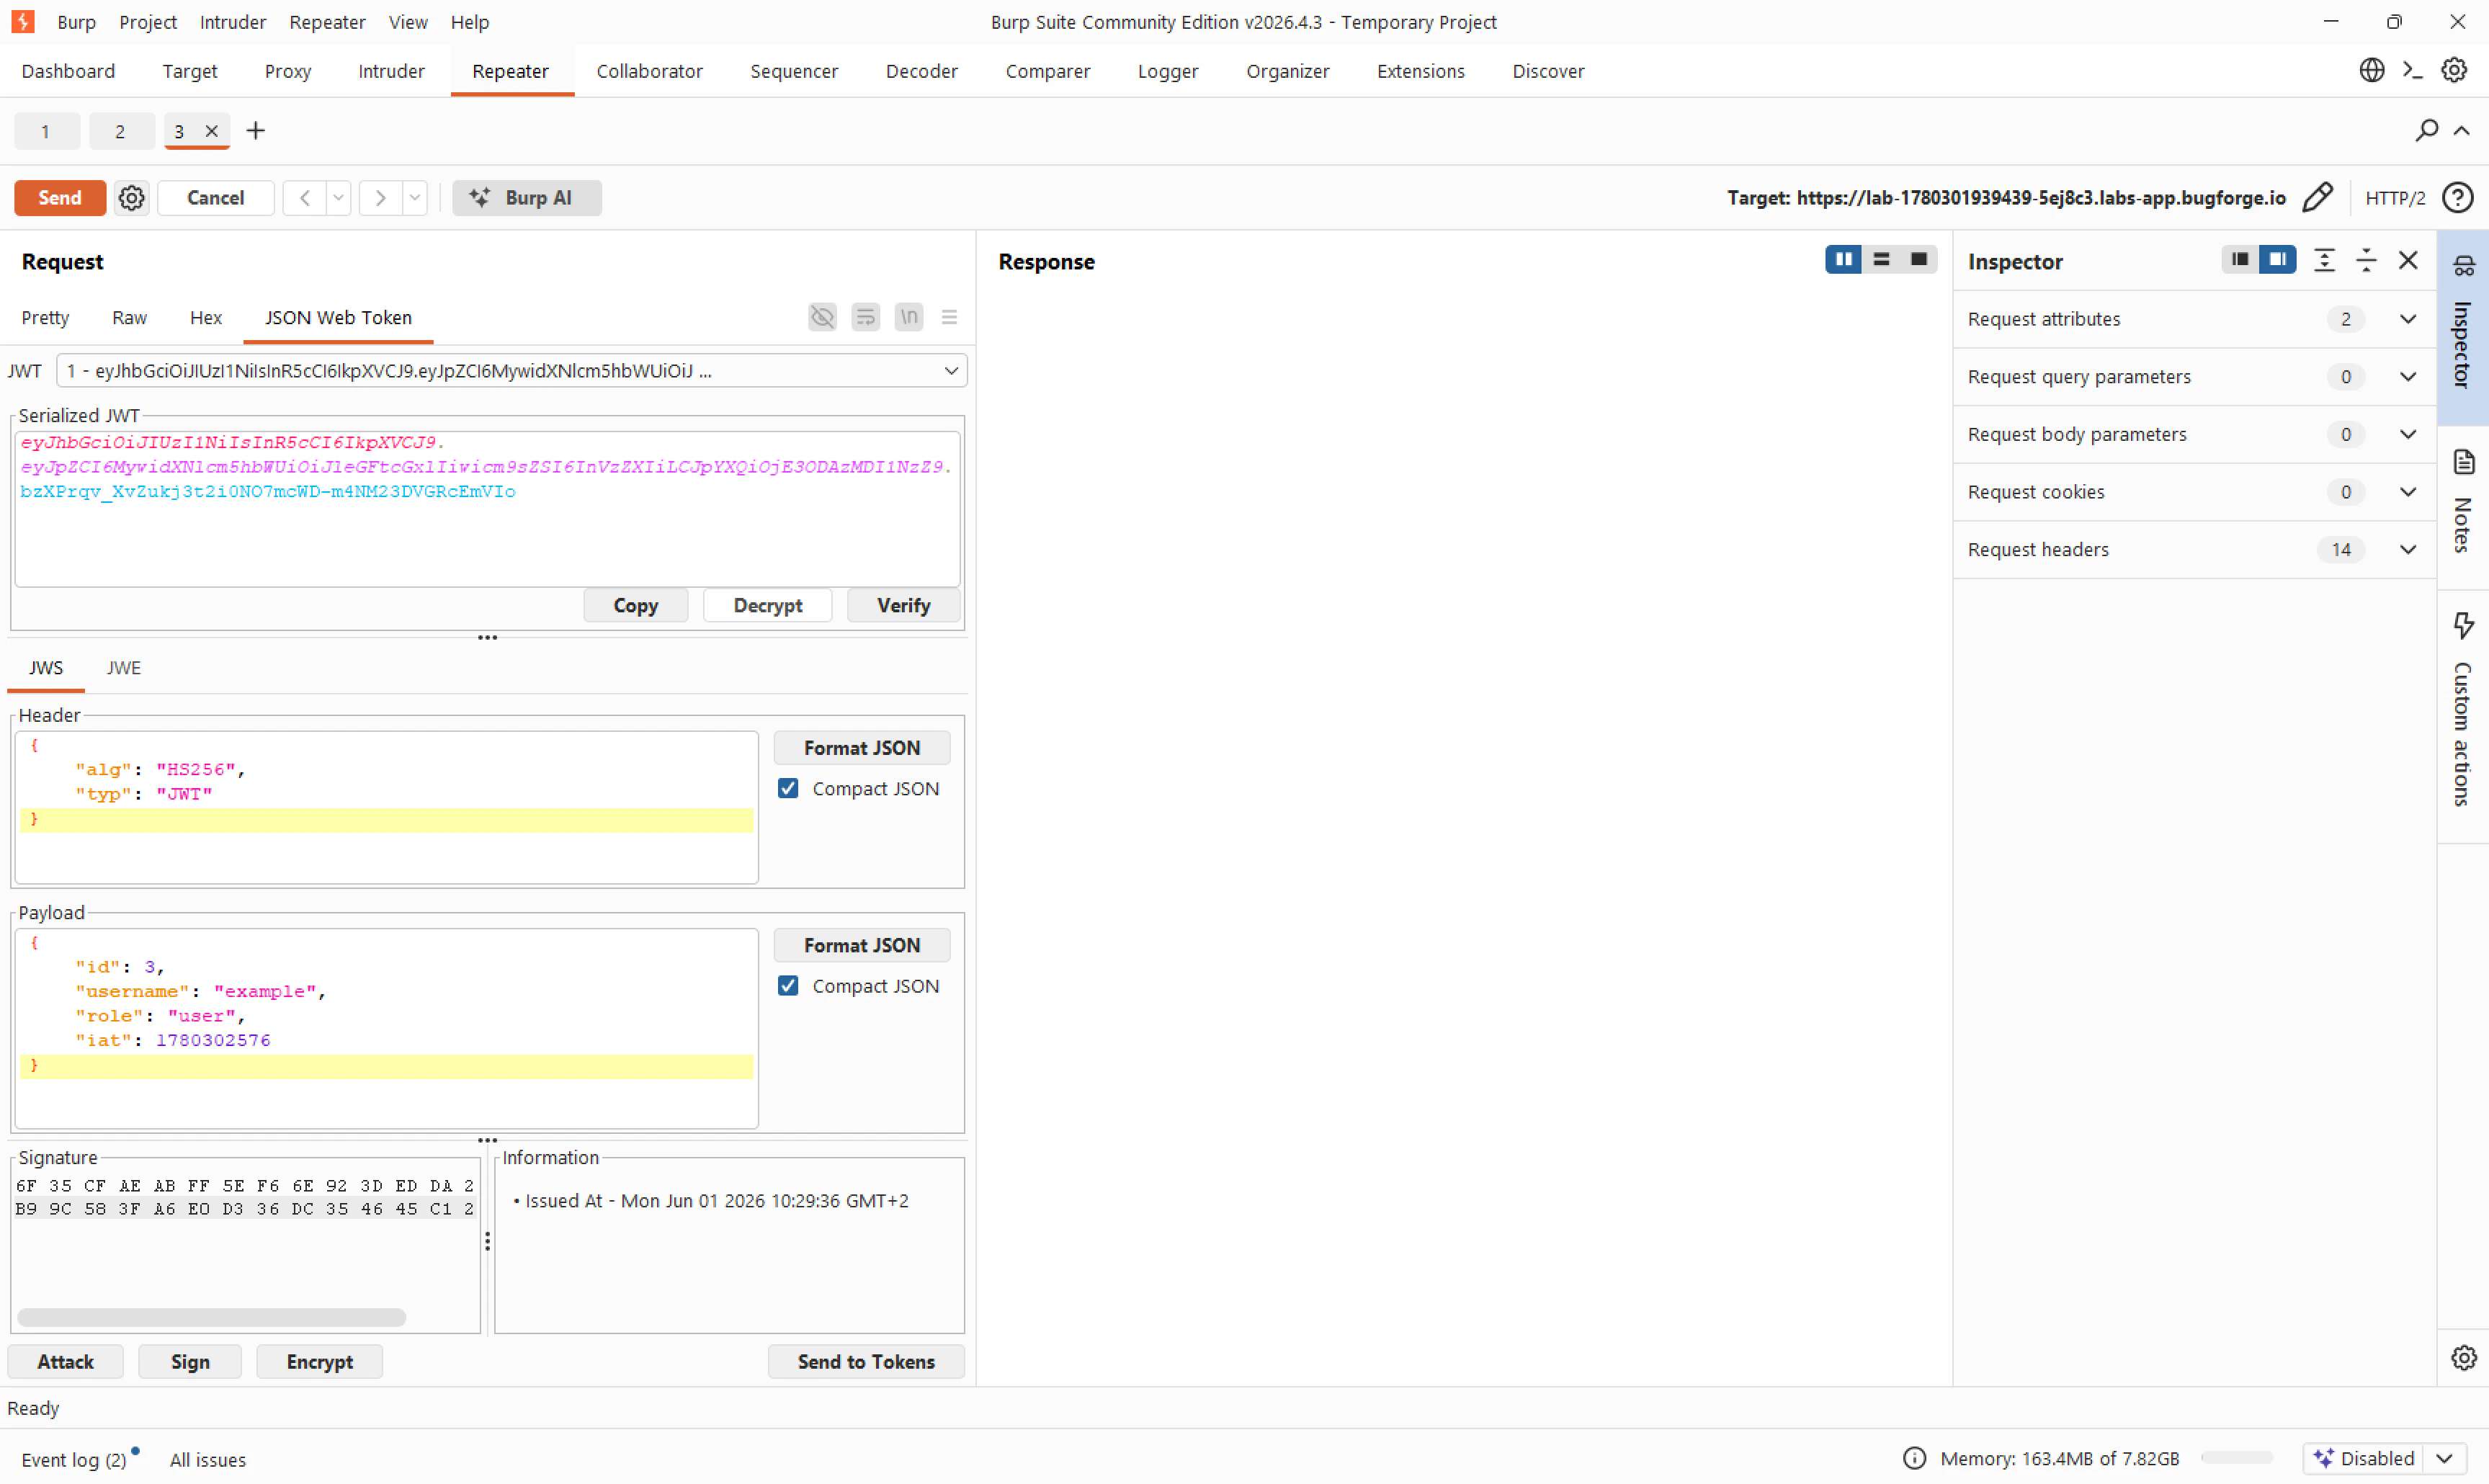Open the help icon next to HTTP/2
Image resolution: width=2489 pixels, height=1484 pixels.
tap(2457, 198)
